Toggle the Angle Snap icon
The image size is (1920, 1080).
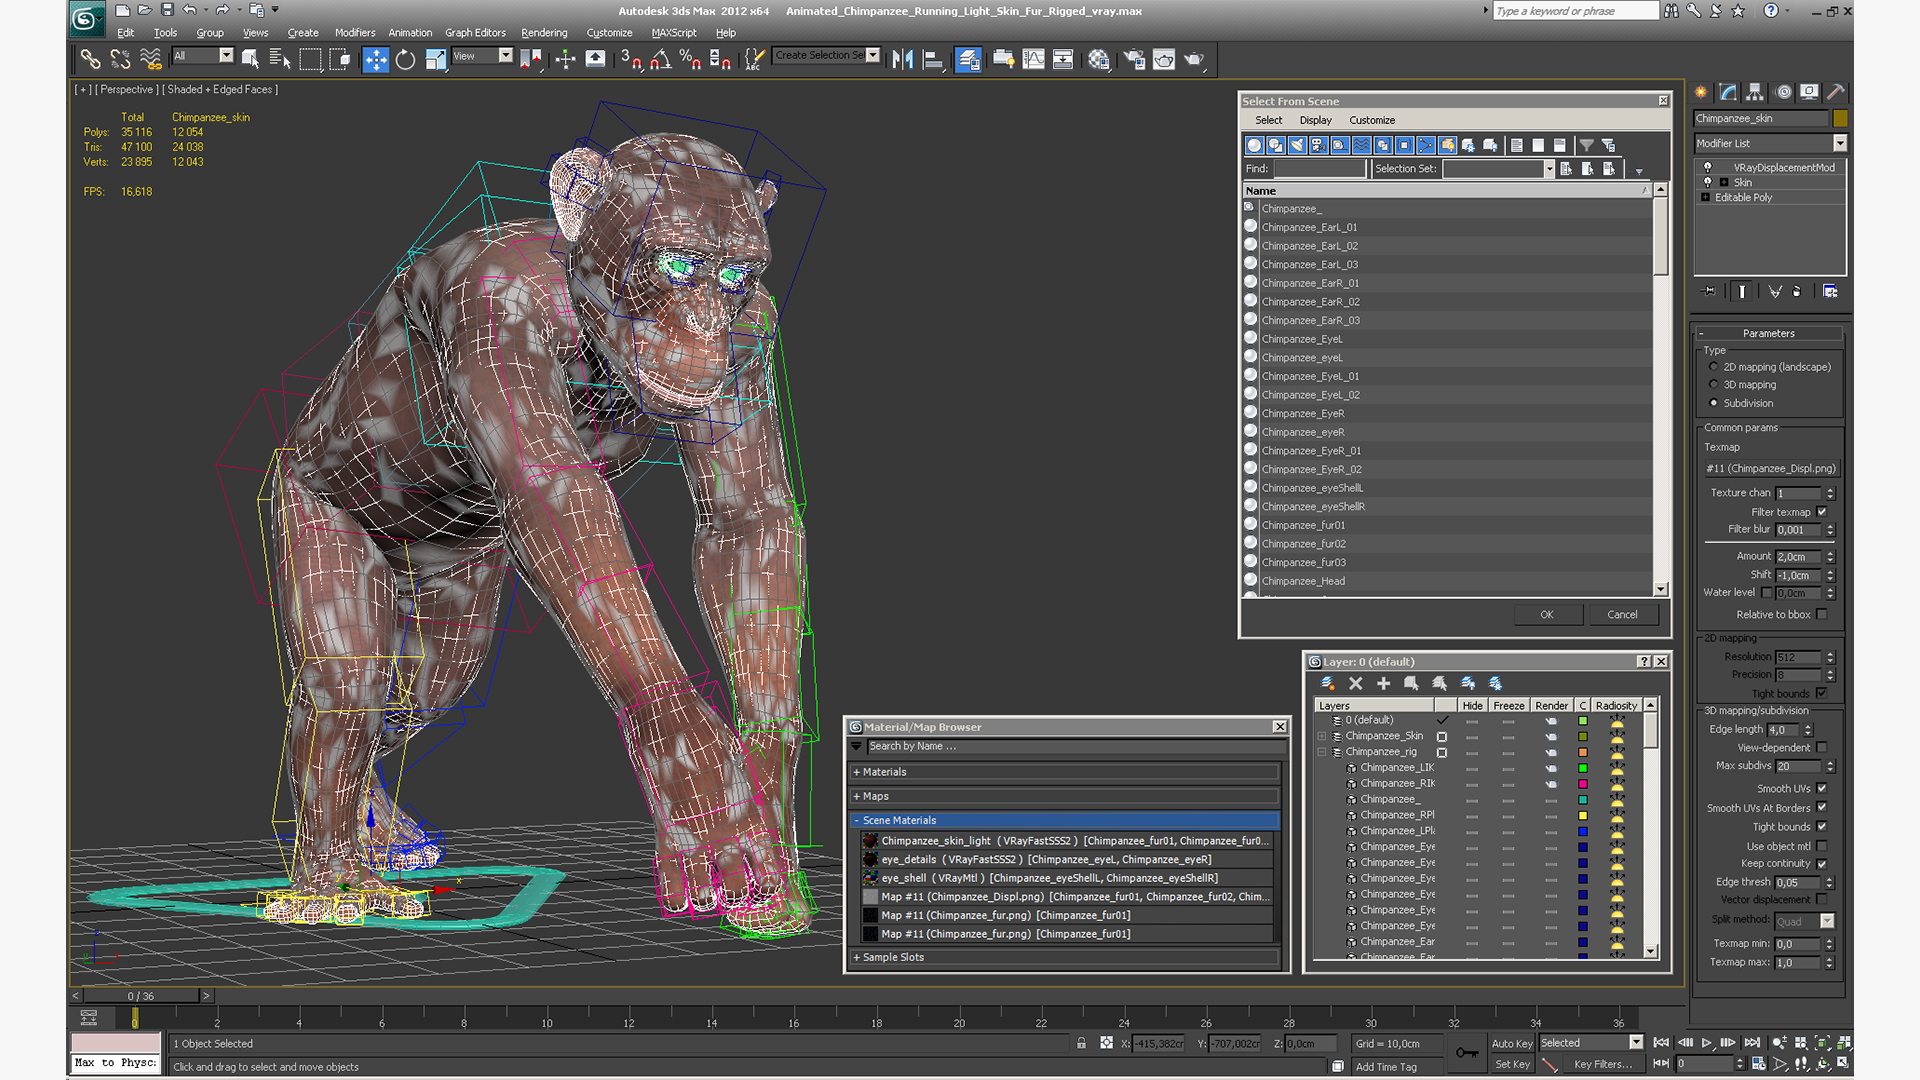[660, 60]
